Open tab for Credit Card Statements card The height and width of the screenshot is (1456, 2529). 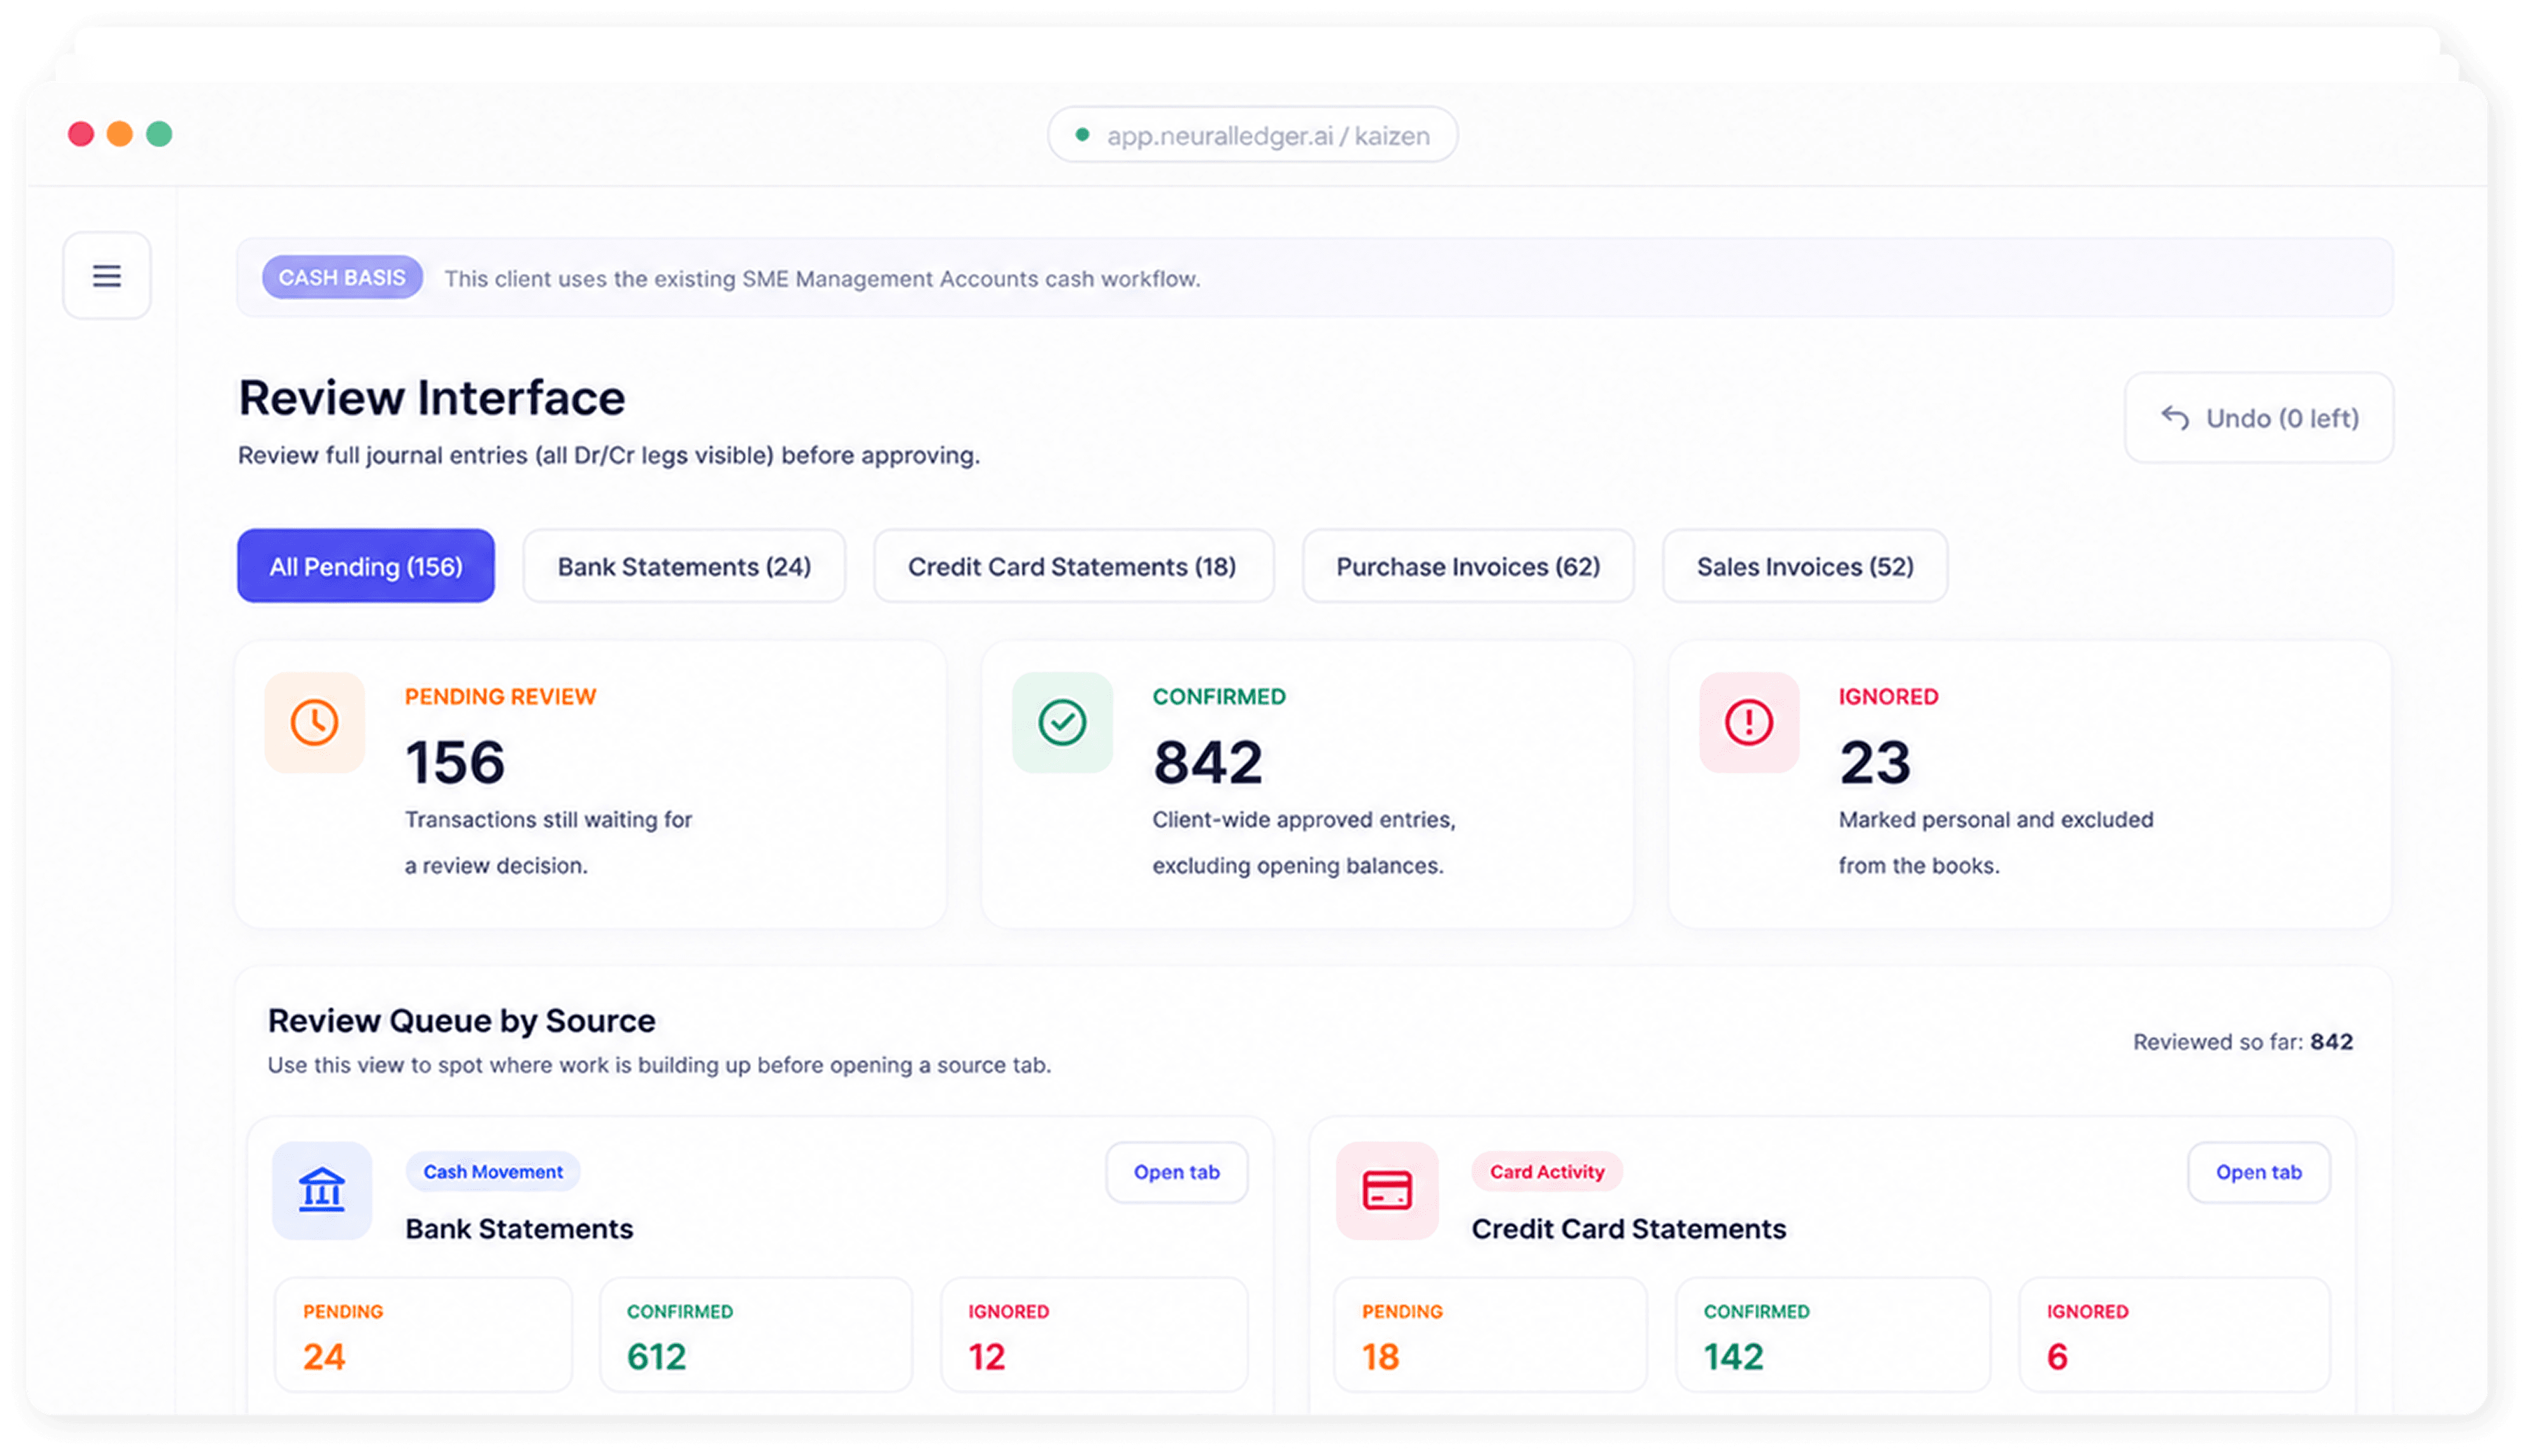2258,1172
